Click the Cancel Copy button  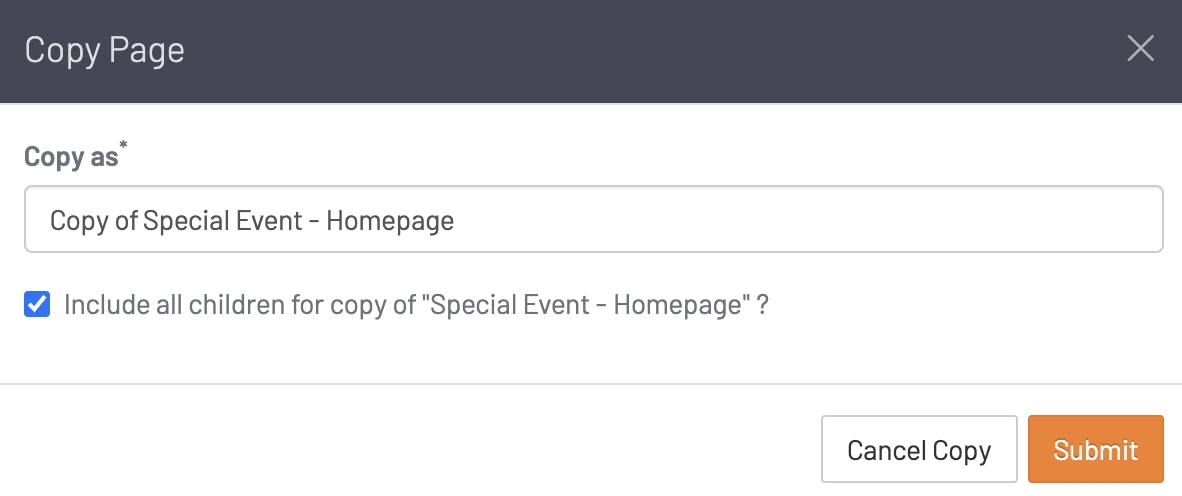click(x=918, y=450)
